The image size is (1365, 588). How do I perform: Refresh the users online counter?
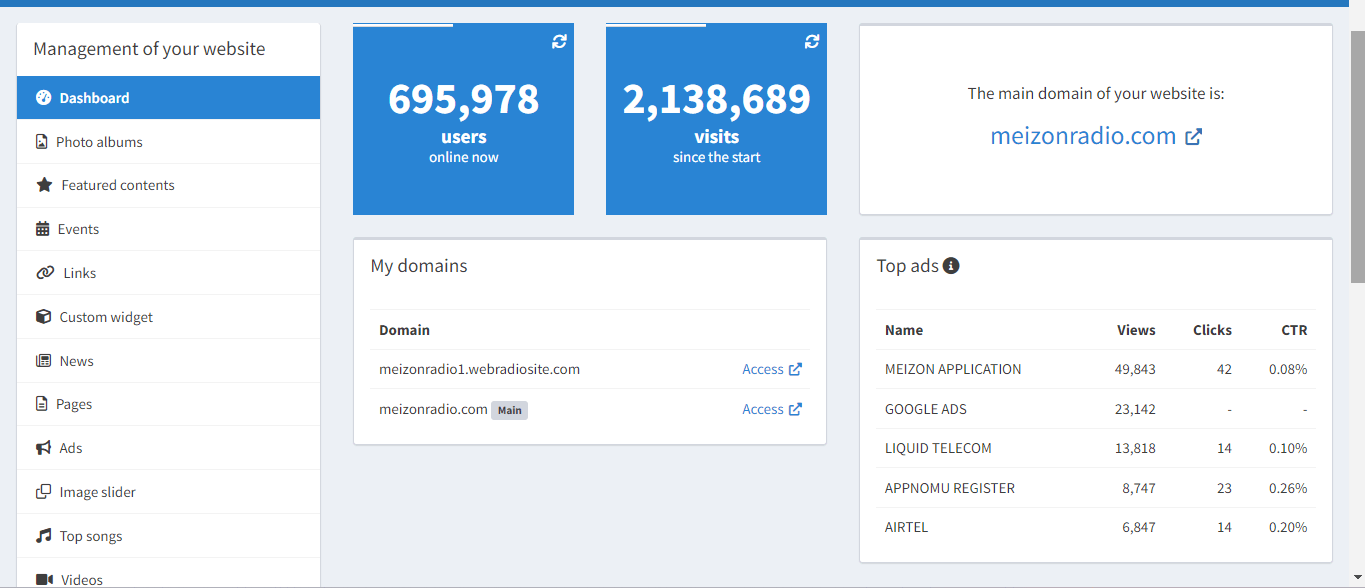pos(559,41)
